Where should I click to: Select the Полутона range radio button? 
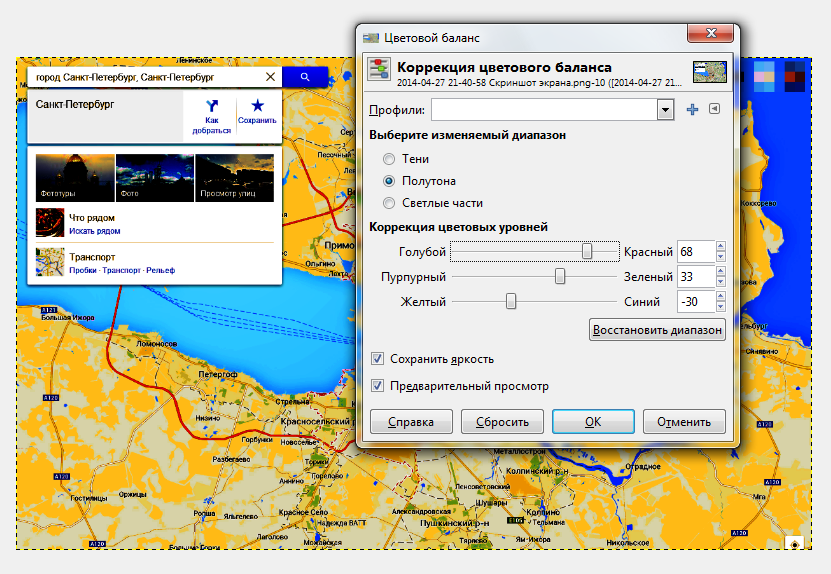389,181
